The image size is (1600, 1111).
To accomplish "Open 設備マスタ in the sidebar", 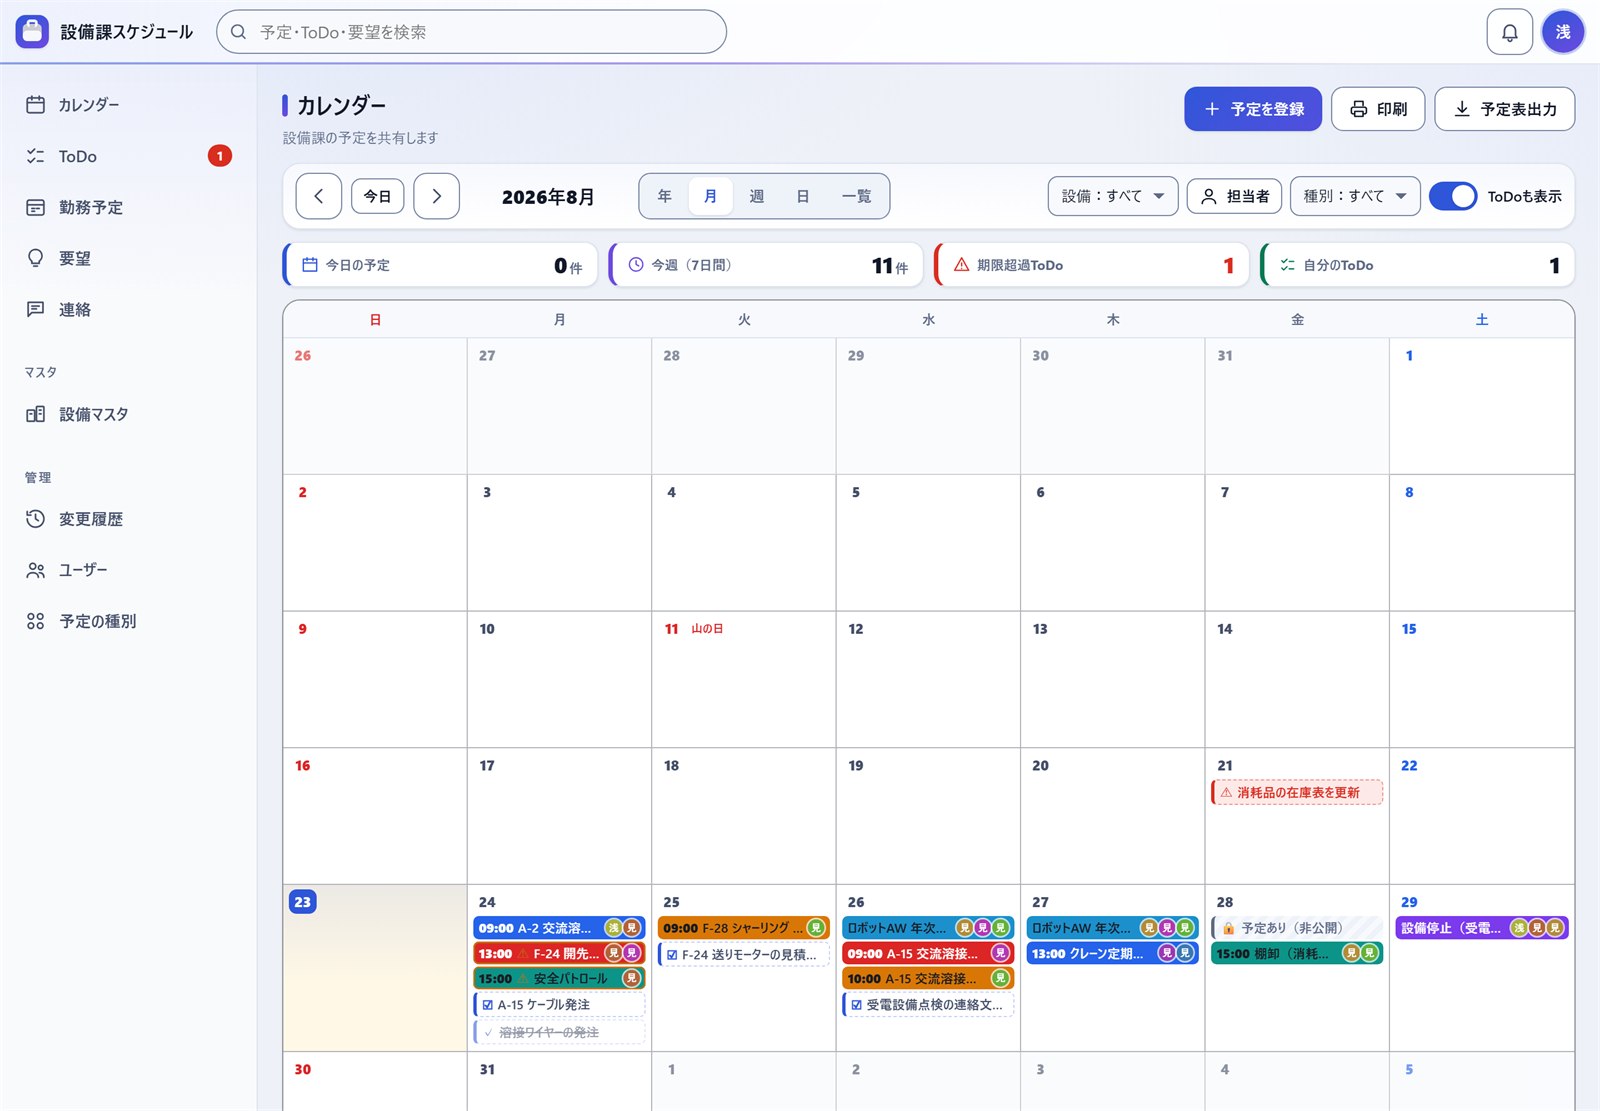I will pos(128,414).
